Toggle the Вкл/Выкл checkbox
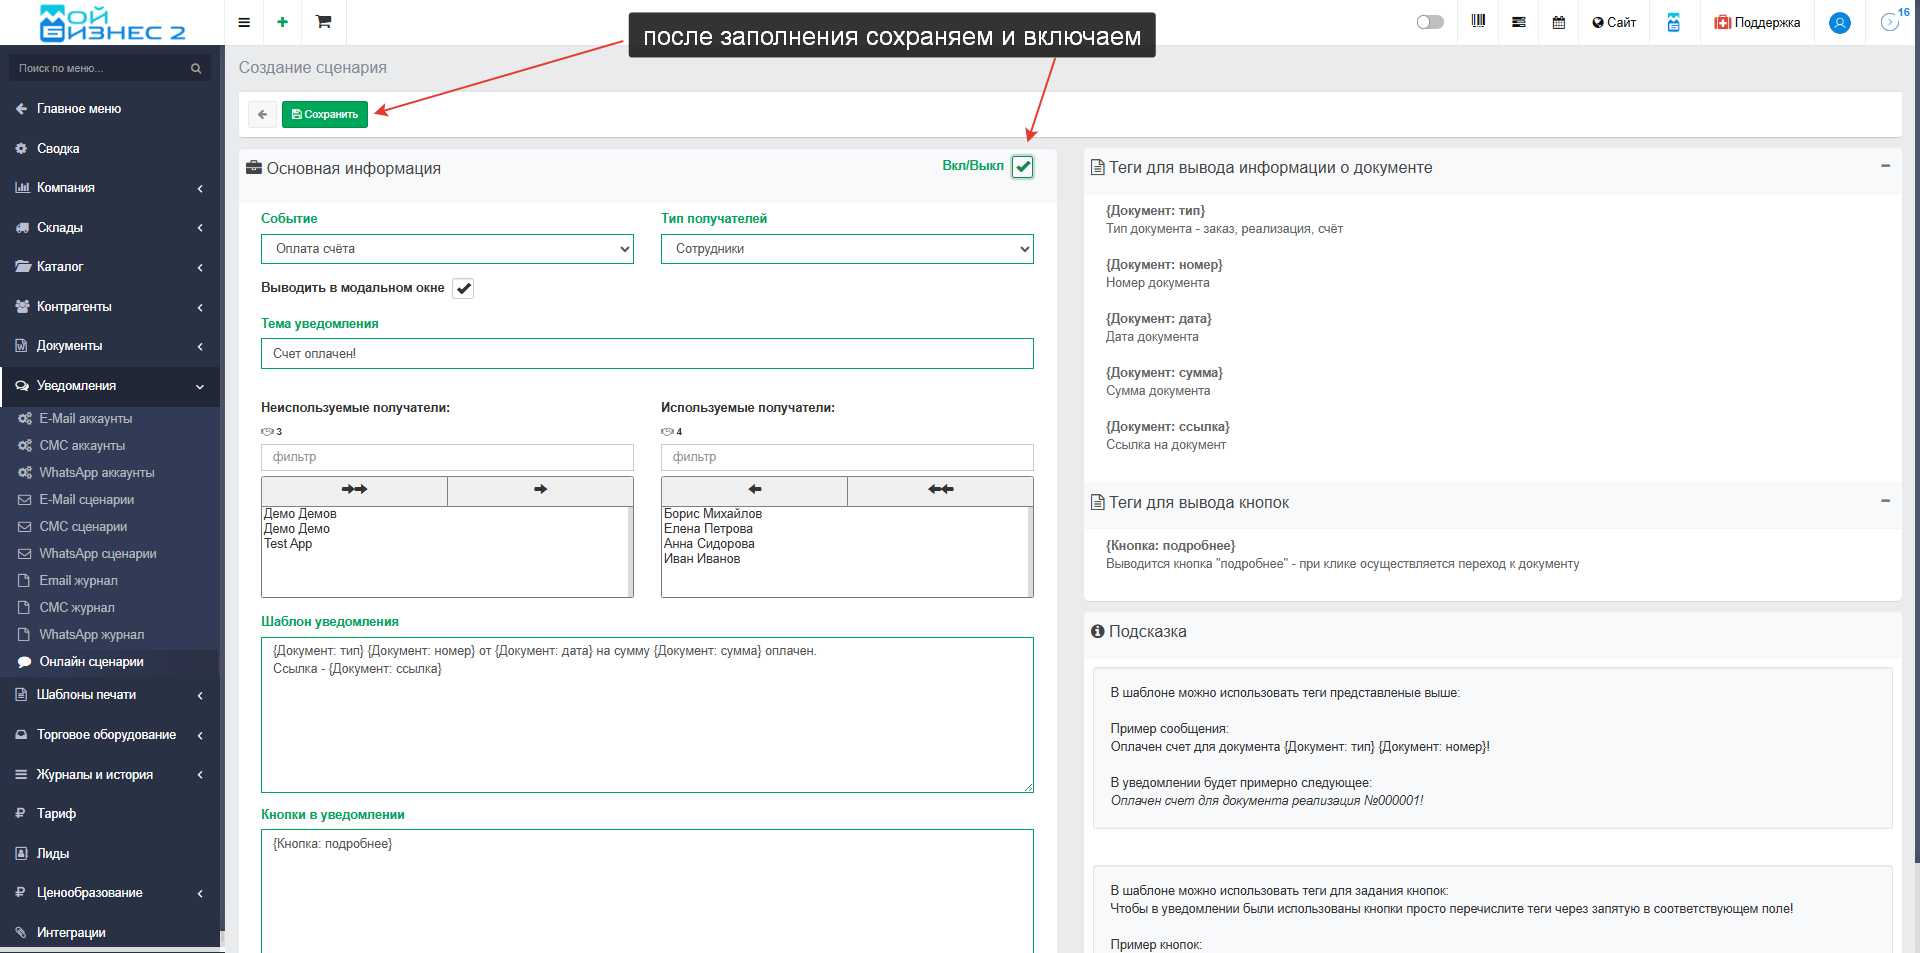Screen dimensions: 1920x953 click(1022, 167)
